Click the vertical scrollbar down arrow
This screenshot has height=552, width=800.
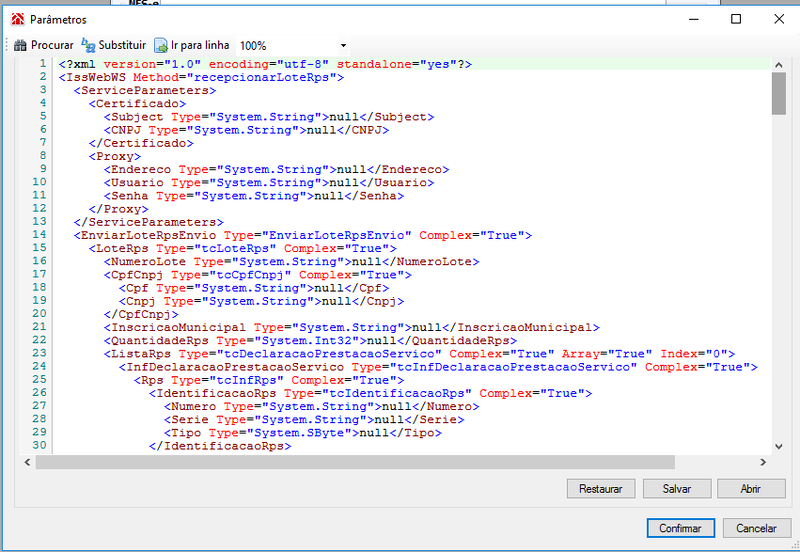point(779,446)
